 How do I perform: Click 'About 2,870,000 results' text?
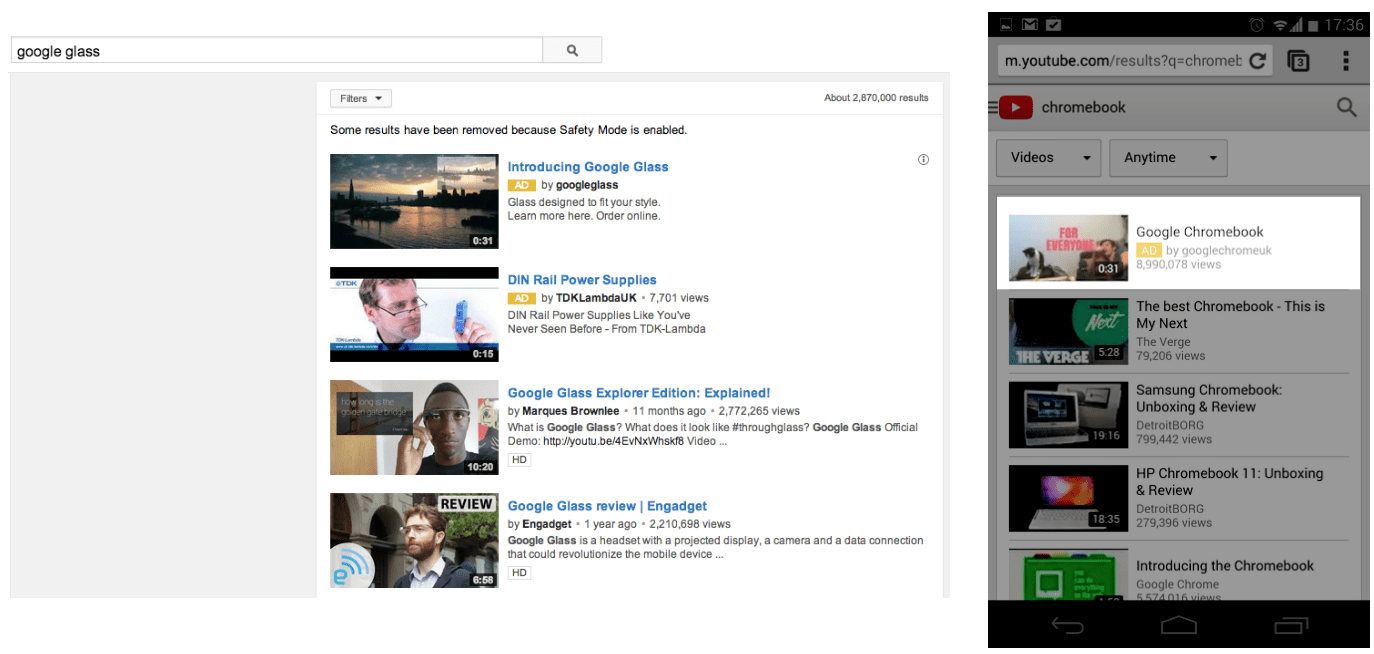pyautogui.click(x=876, y=98)
